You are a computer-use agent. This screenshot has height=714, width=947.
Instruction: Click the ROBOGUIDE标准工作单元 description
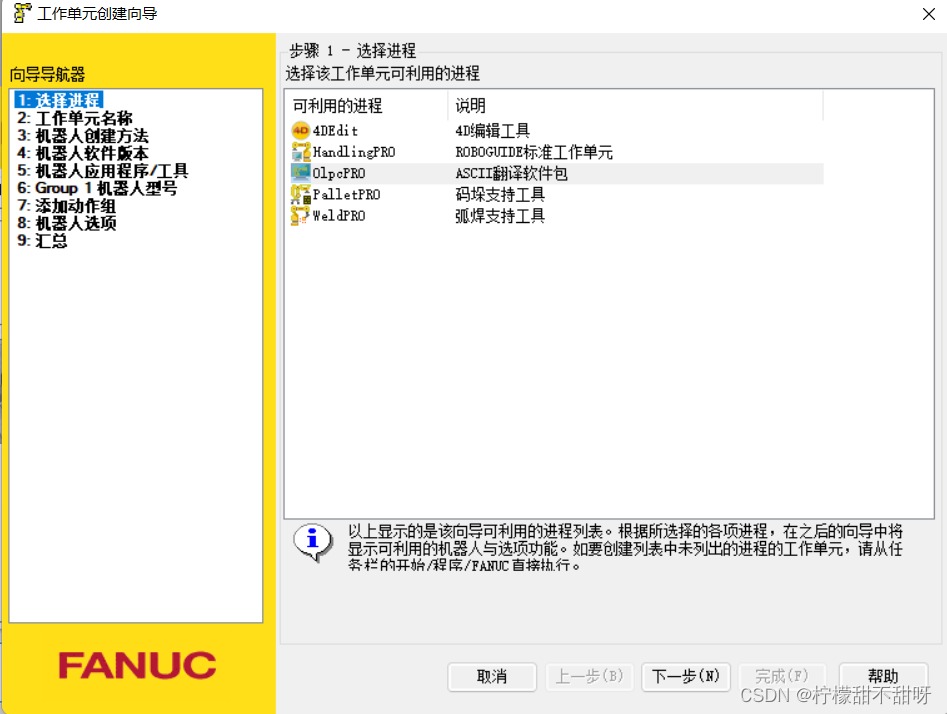tap(534, 152)
